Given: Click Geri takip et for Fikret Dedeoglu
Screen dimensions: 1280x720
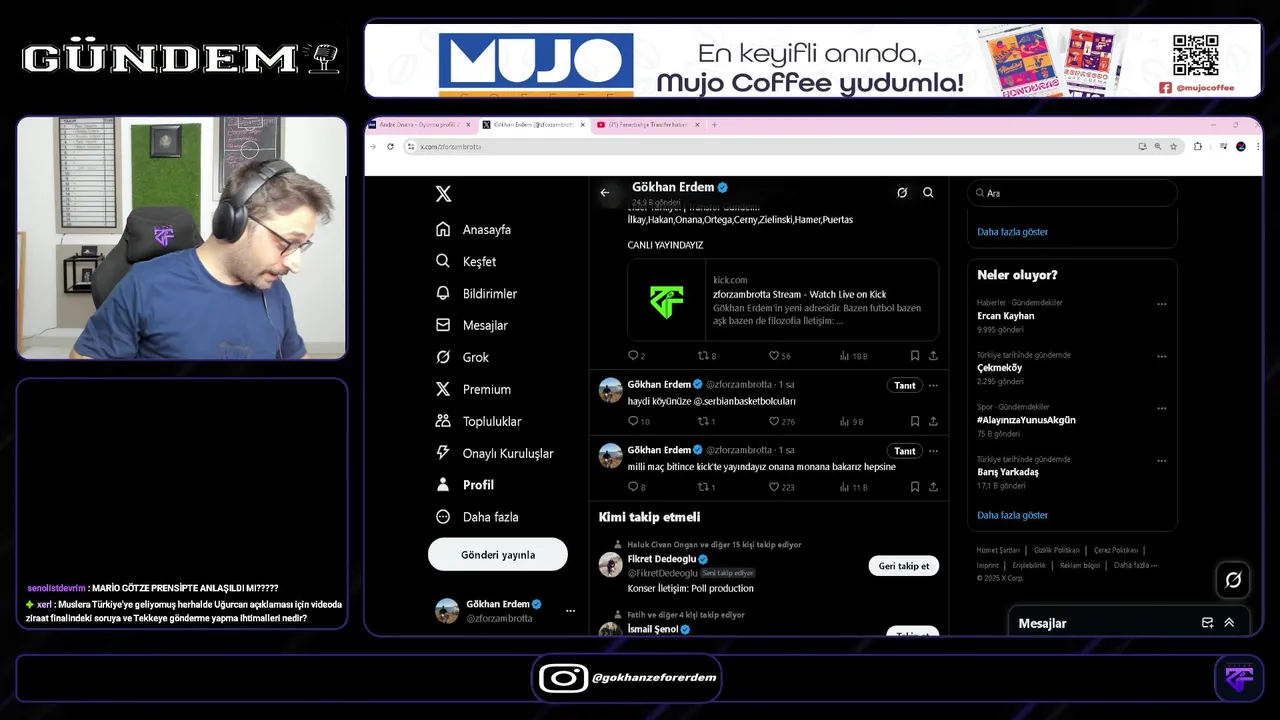Looking at the screenshot, I should [903, 566].
